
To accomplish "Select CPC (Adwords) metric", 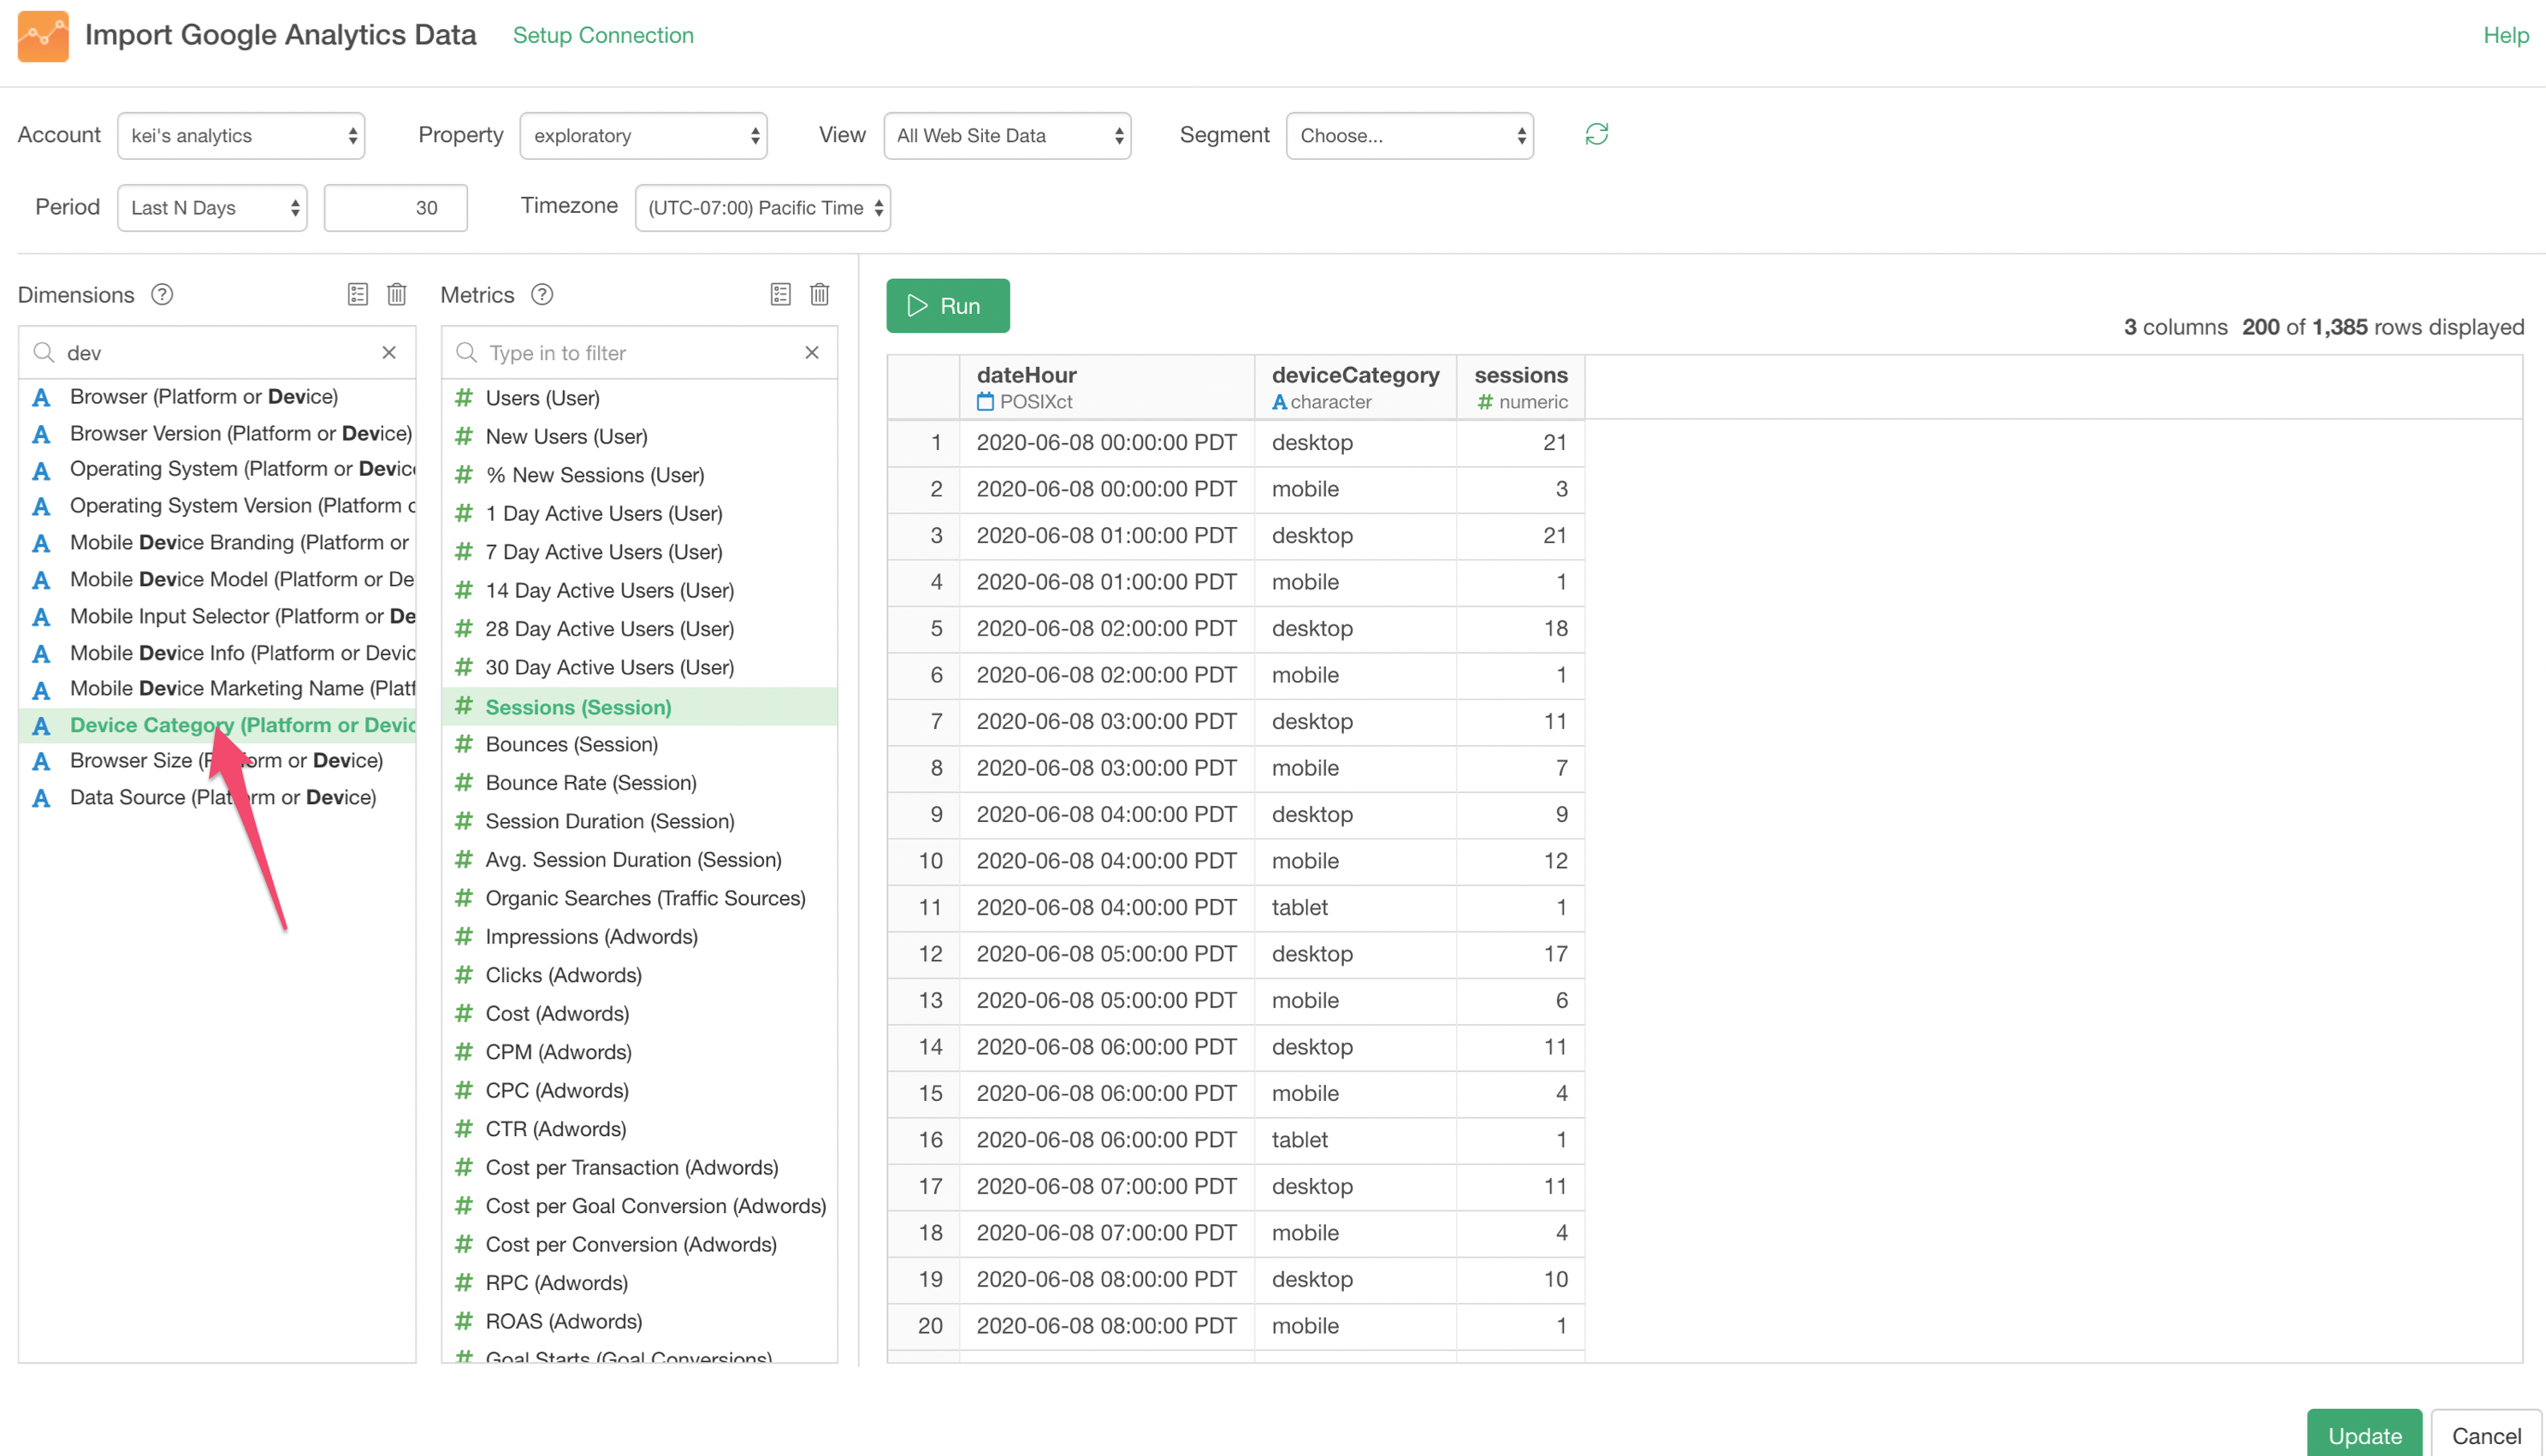I will 640,1091.
